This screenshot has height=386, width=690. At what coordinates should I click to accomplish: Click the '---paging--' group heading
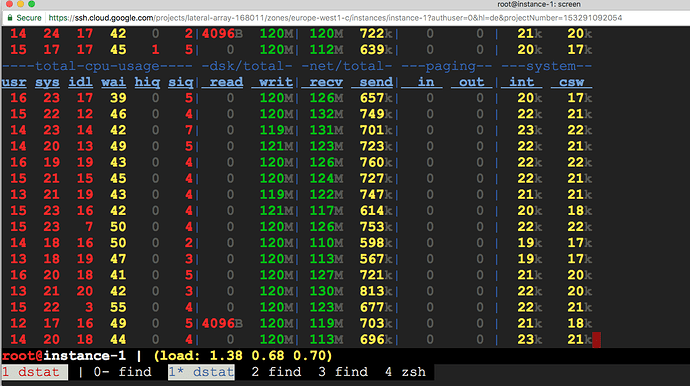point(447,66)
